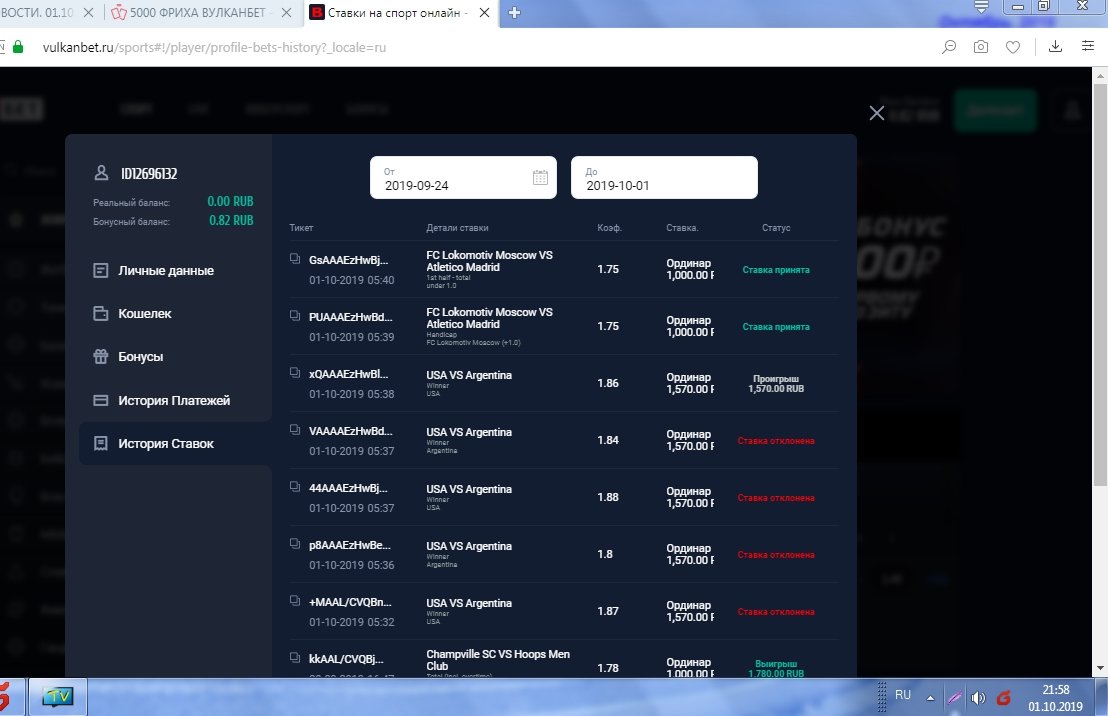Copy ticket ID xQAAAEzHwBl icon

(295, 372)
